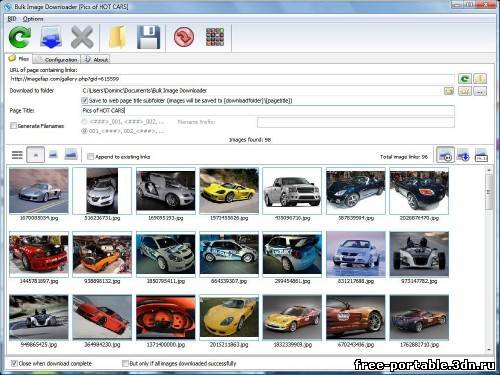The height and width of the screenshot is (375, 500).
Task: Select the smallest thumbnail size icon
Action: click(x=36, y=155)
